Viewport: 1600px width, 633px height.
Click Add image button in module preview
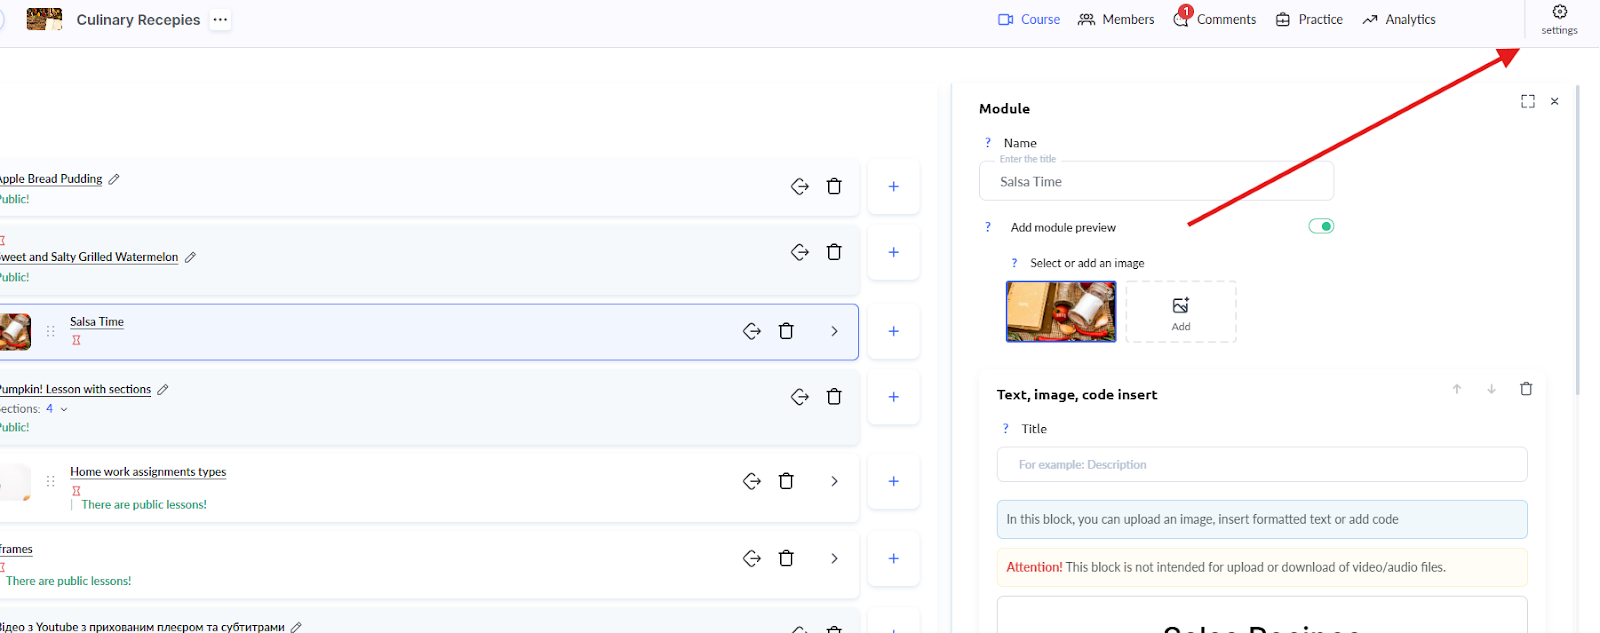tap(1181, 312)
